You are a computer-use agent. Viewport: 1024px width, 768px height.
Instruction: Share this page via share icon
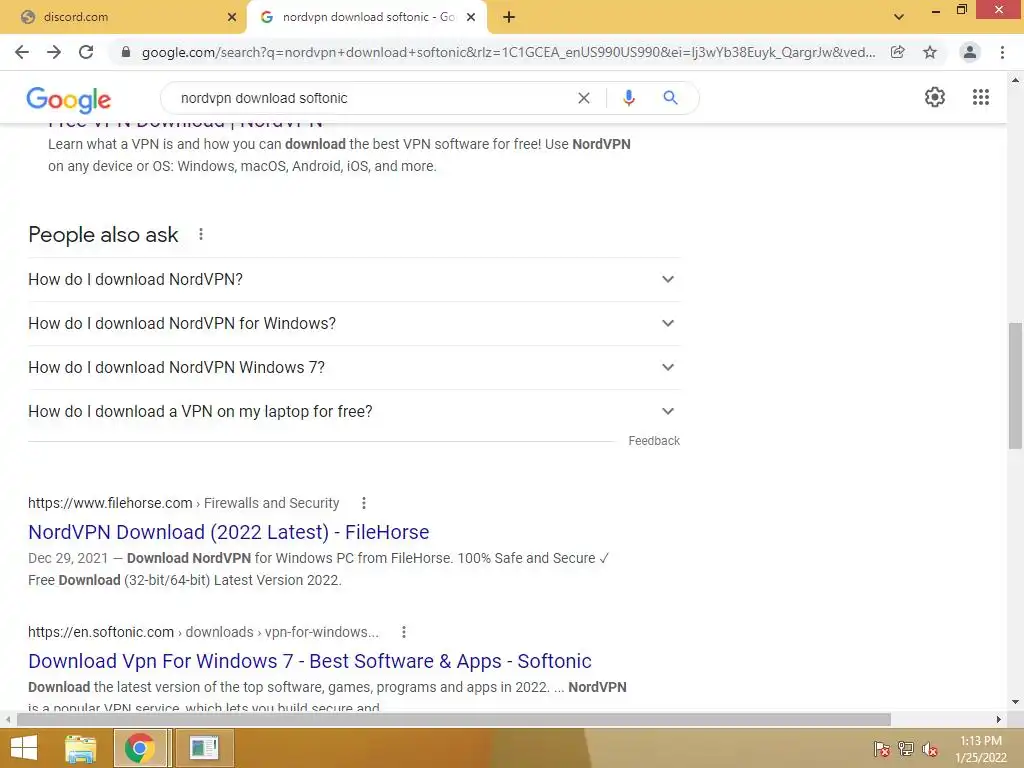(x=898, y=52)
